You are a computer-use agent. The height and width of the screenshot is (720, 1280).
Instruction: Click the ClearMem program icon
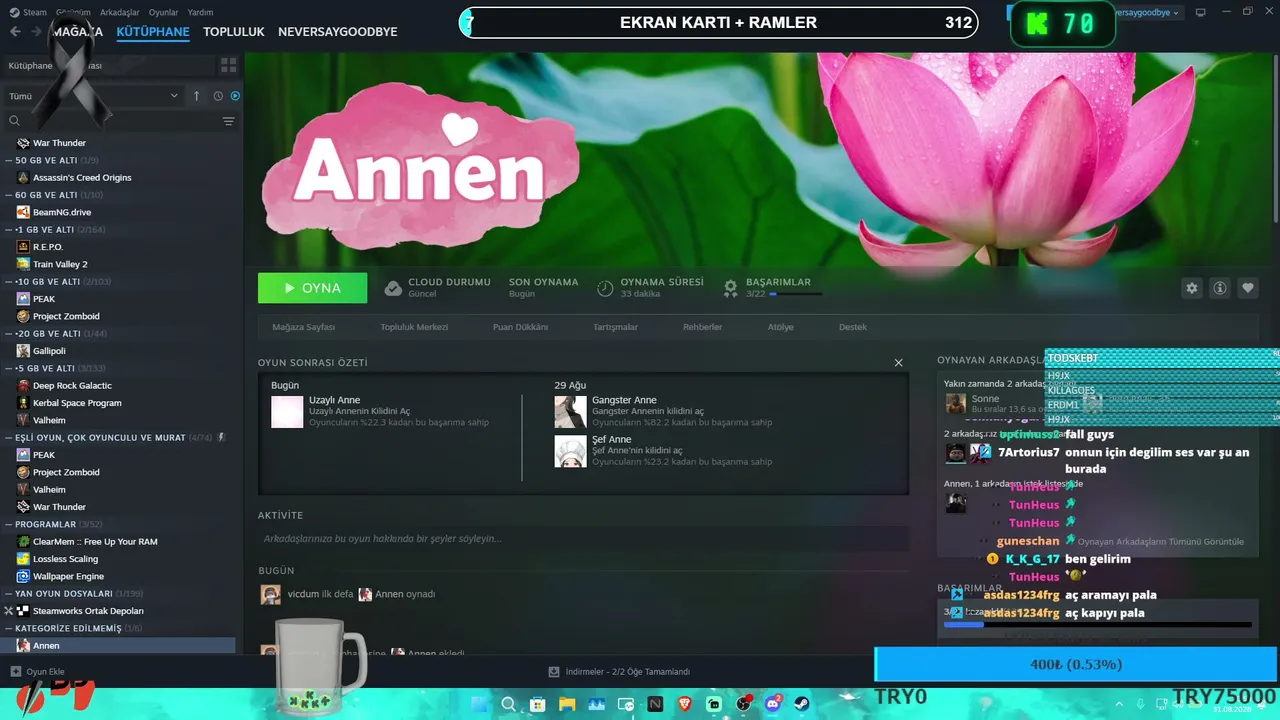pyautogui.click(x=24, y=542)
